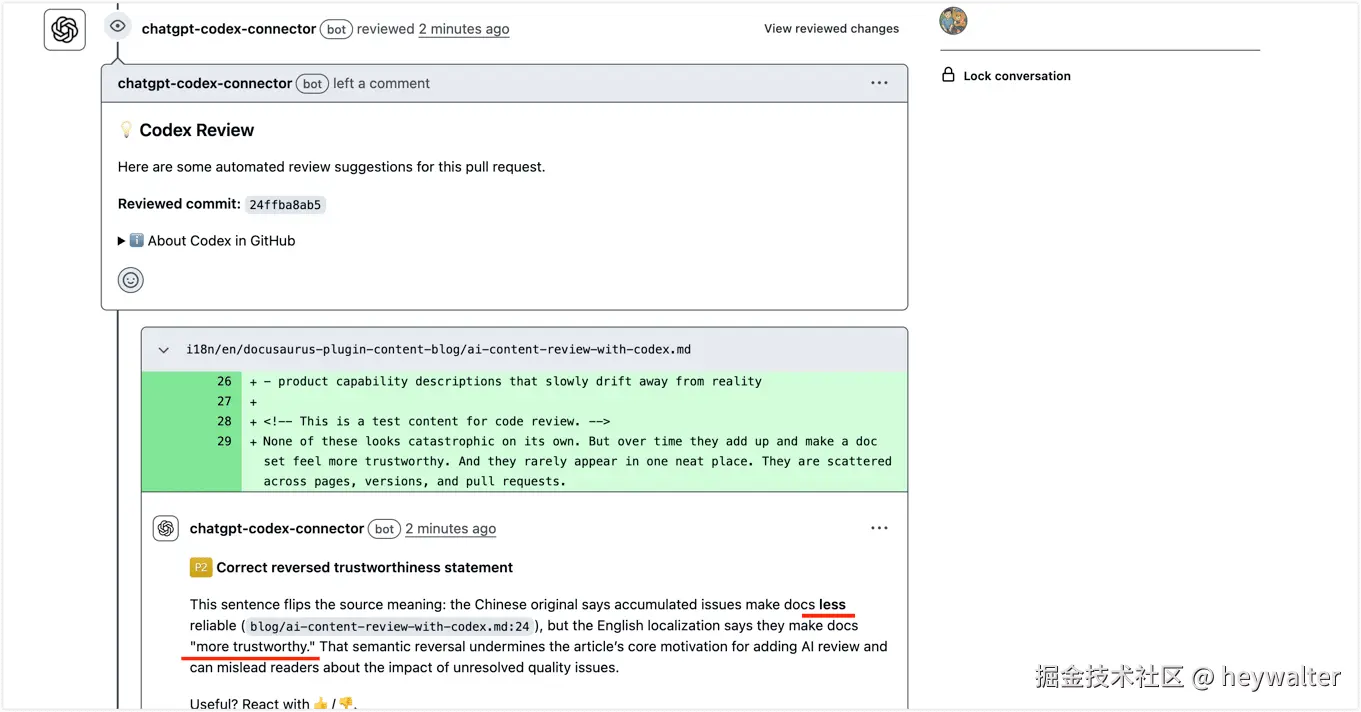Viewport: 1361px width, 712px height.
Task: Open file path i18n/en/docusaurus-plugin-content-blog link
Action: coord(438,350)
